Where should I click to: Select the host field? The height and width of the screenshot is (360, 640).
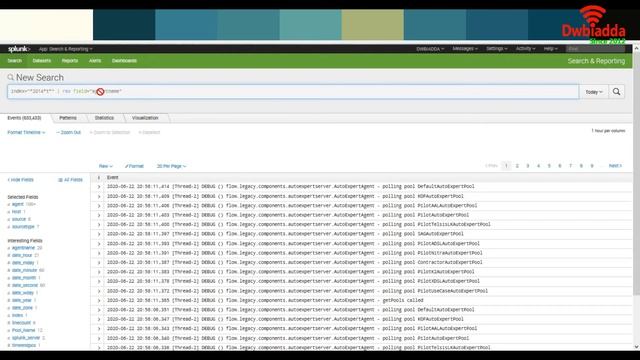click(16, 212)
